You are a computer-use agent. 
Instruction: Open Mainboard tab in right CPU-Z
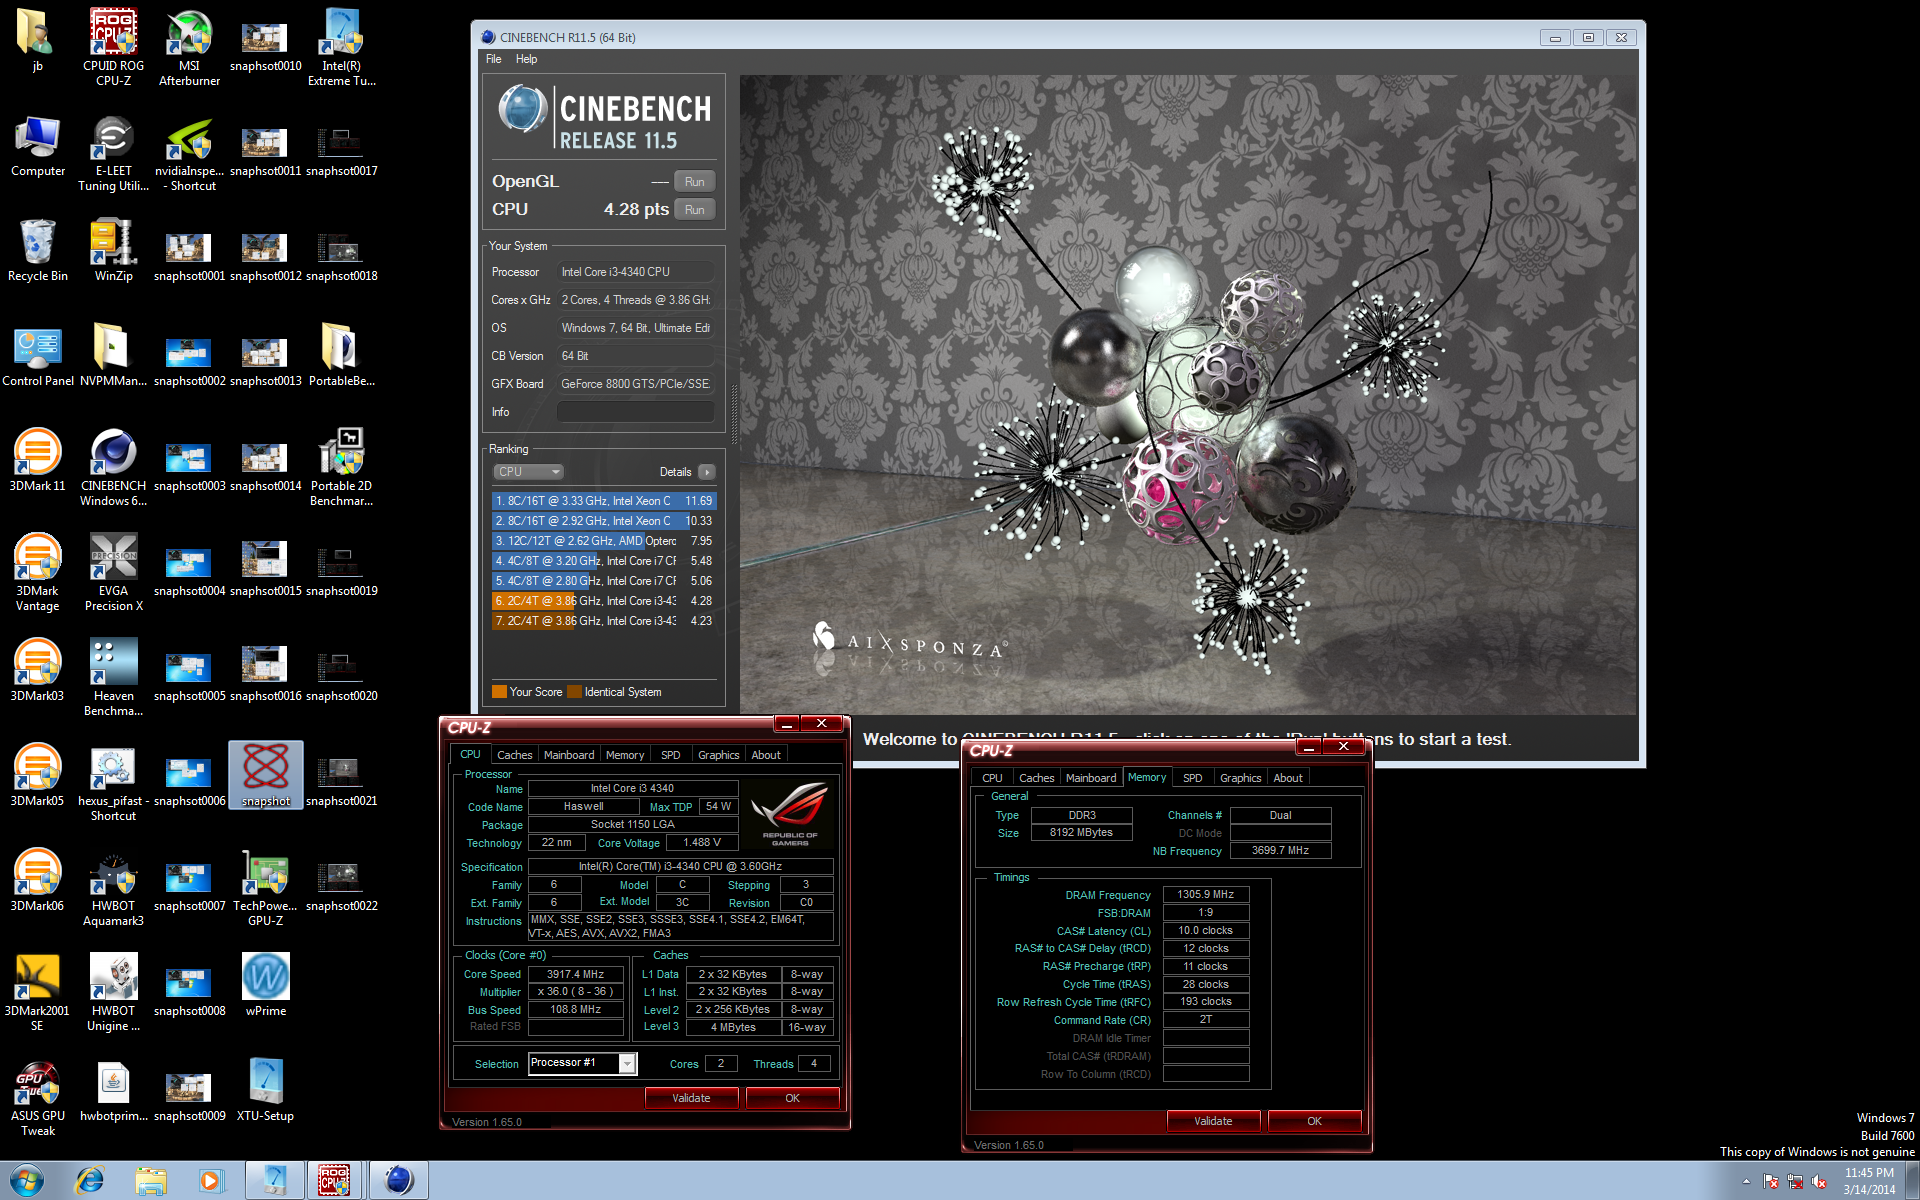[x=1091, y=778]
